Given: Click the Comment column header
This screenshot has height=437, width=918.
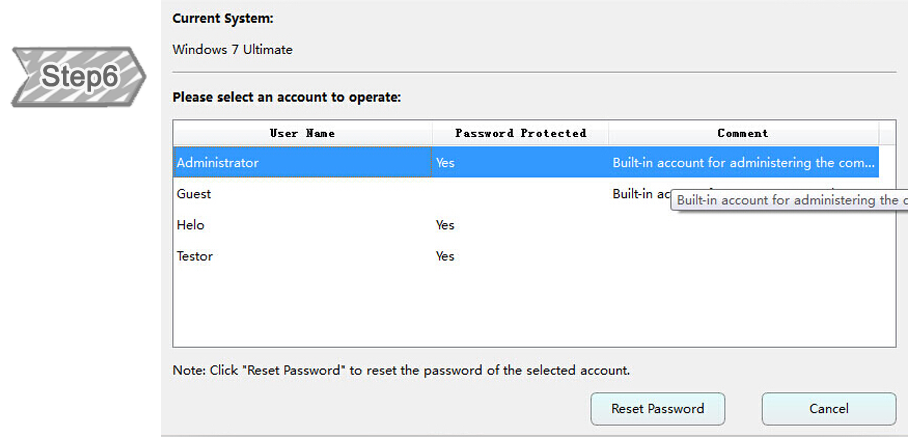Looking at the screenshot, I should pyautogui.click(x=743, y=133).
